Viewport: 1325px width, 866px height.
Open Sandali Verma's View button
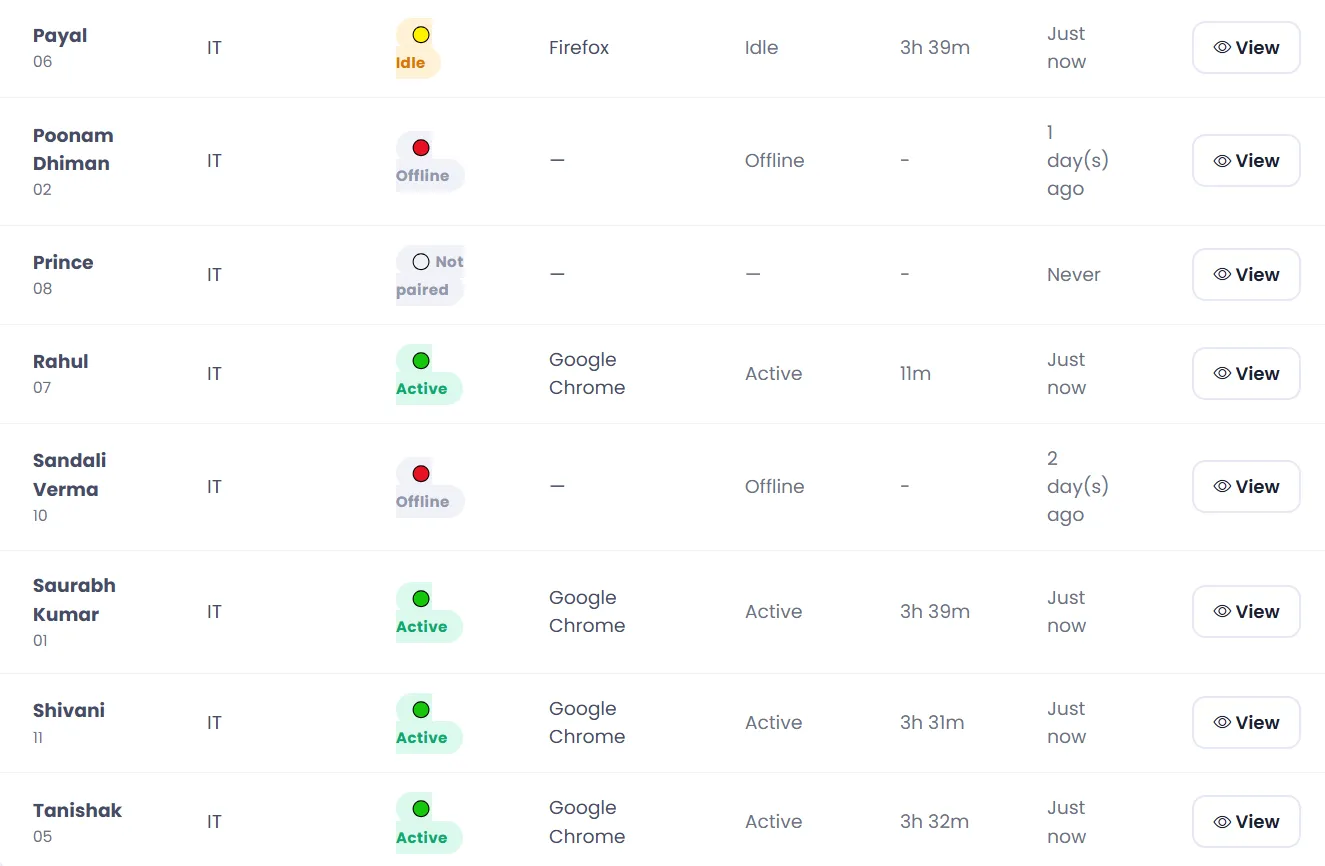point(1246,487)
